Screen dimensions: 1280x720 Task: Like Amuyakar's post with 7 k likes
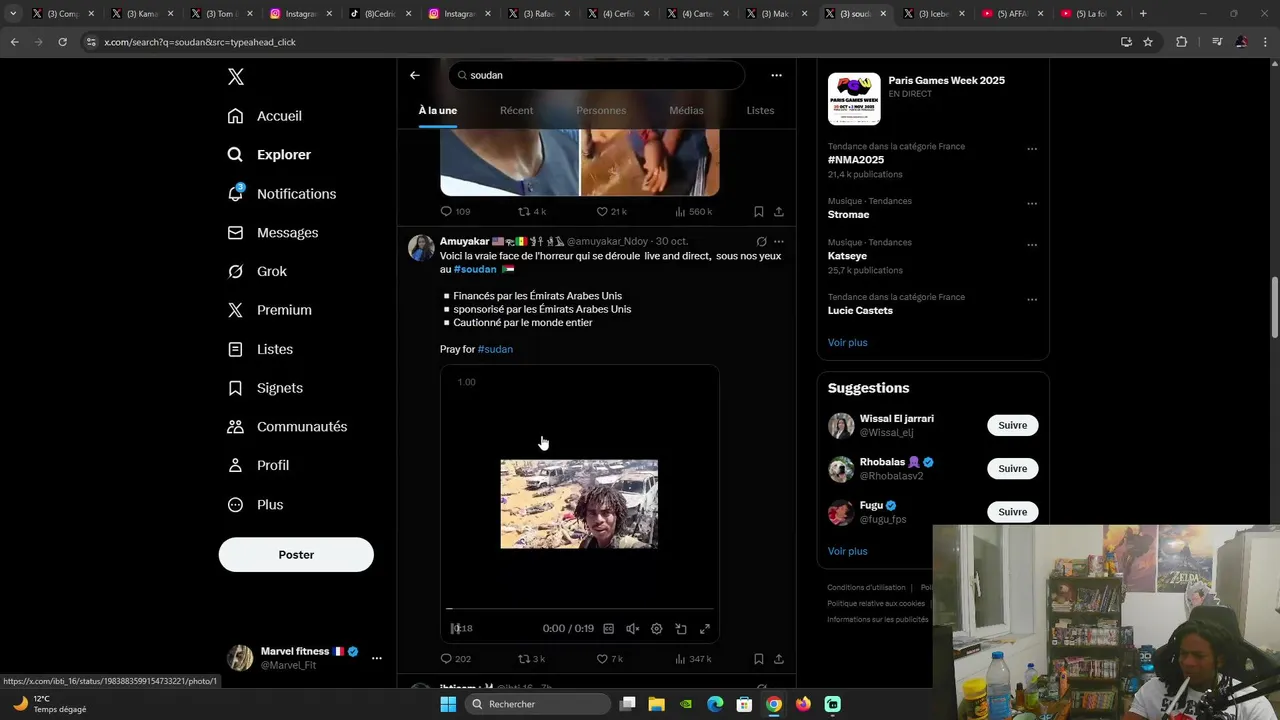[609, 659]
